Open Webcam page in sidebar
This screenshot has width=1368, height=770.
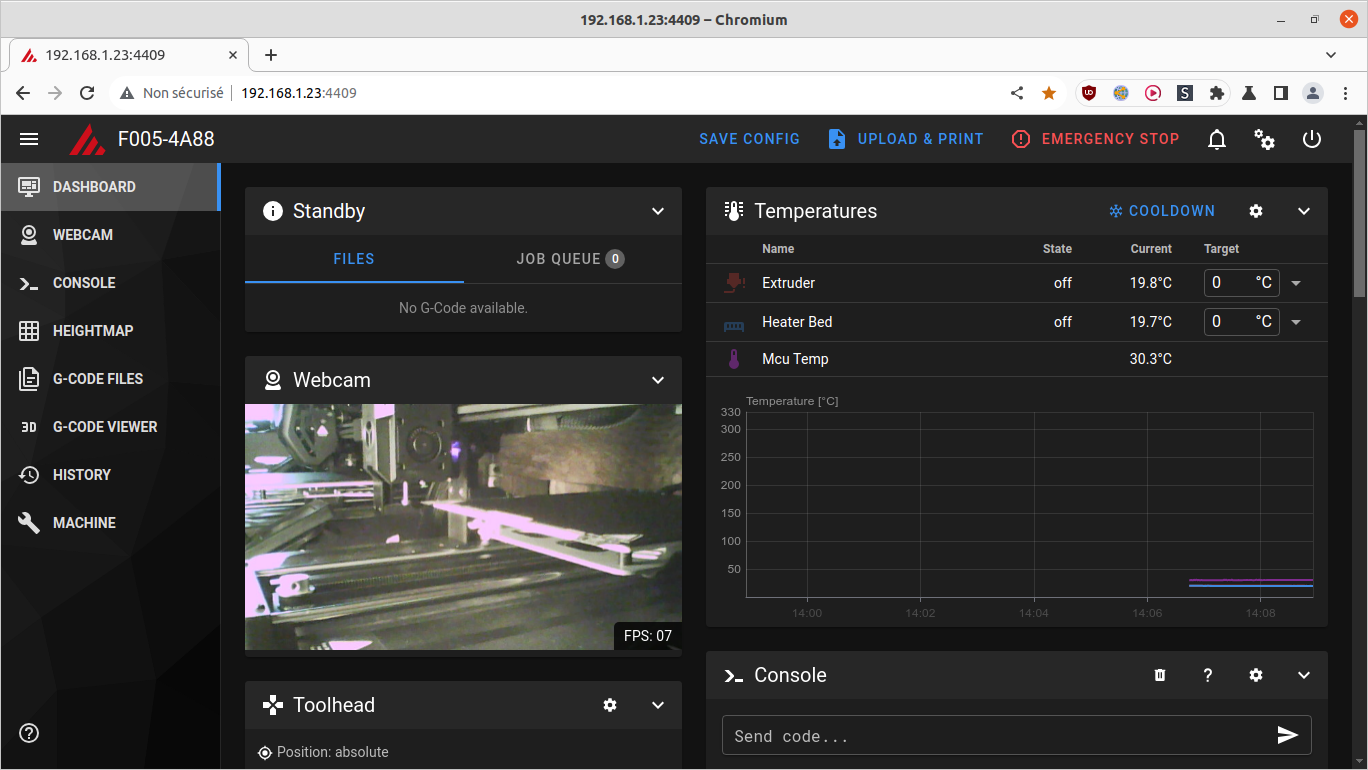click(110, 235)
